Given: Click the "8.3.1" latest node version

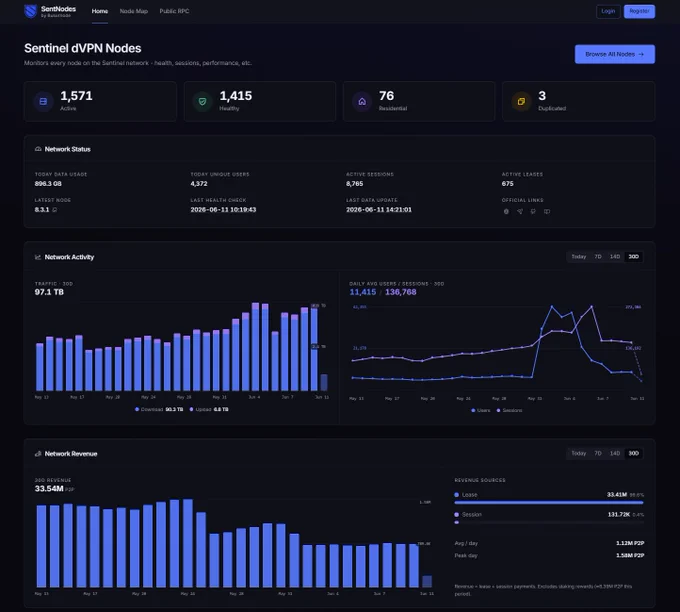Looking at the screenshot, I should pos(42,210).
